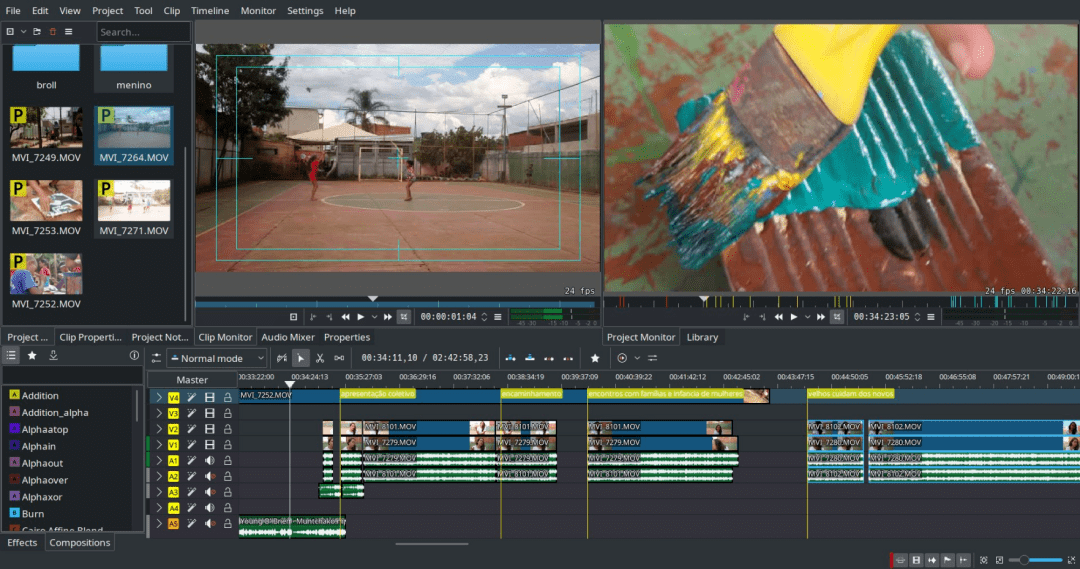Click the track compositing icon left of Normal mode
Image resolution: width=1080 pixels, height=569 pixels.
156,358
